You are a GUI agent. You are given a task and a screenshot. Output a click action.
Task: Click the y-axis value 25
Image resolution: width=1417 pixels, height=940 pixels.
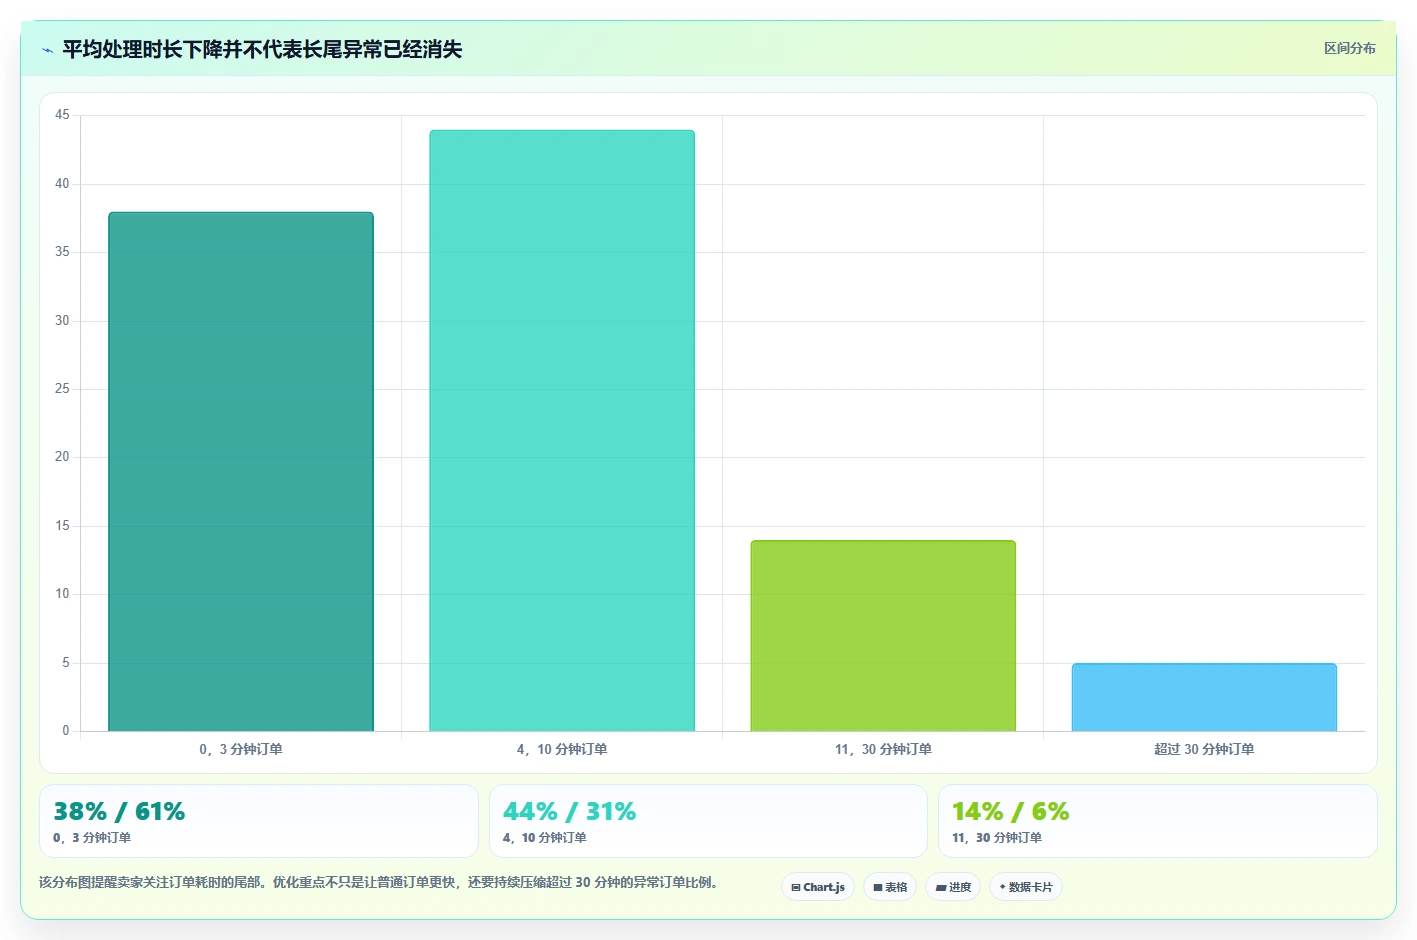pos(62,389)
